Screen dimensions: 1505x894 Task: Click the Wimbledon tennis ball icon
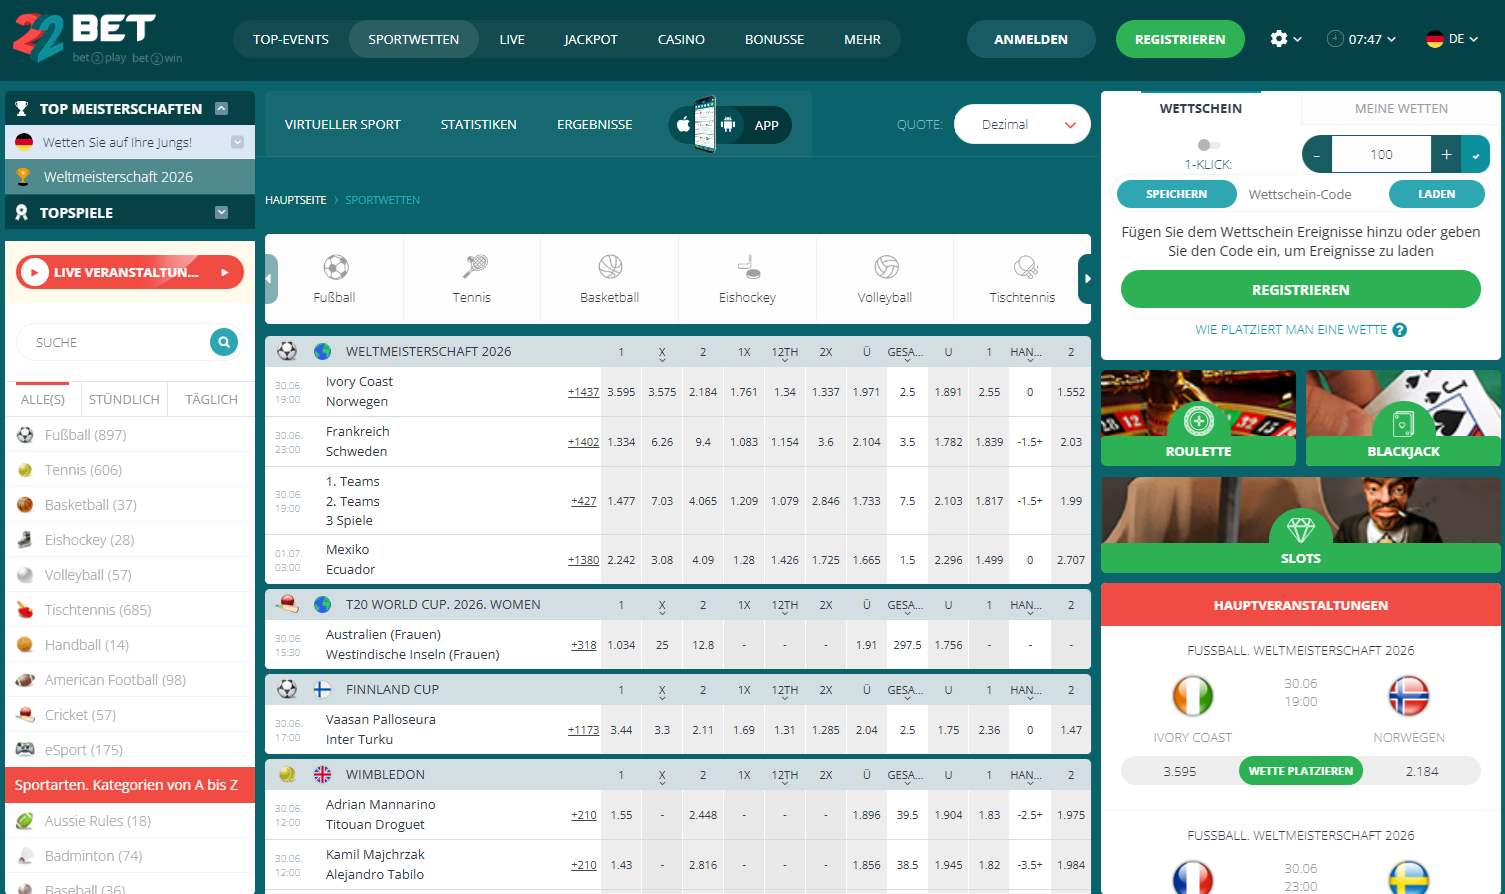tap(287, 774)
